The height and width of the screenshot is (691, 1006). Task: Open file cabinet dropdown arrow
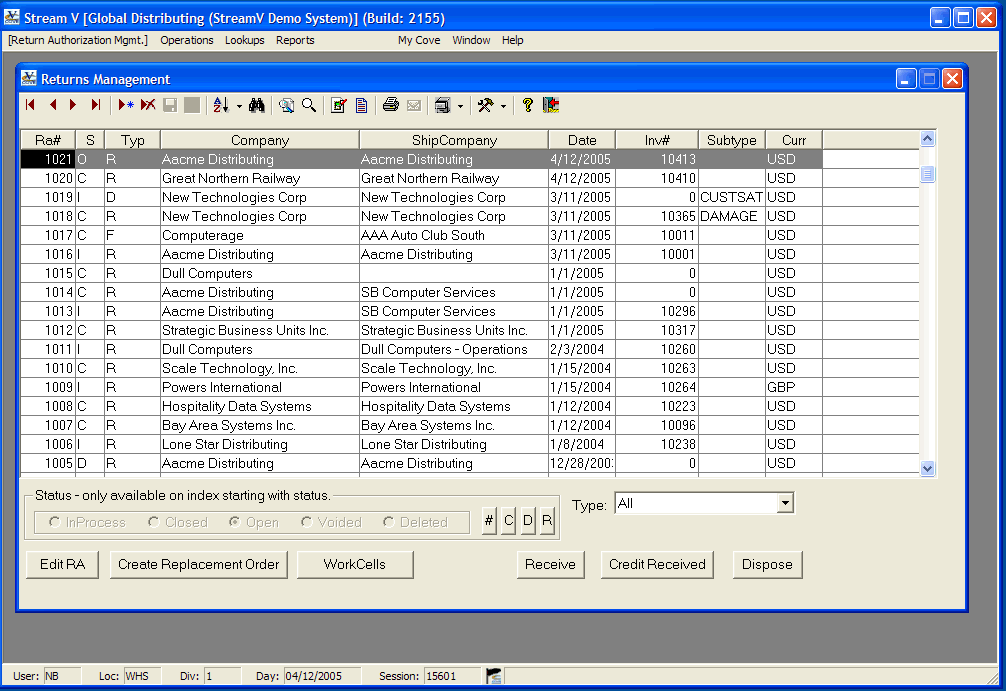(460, 107)
